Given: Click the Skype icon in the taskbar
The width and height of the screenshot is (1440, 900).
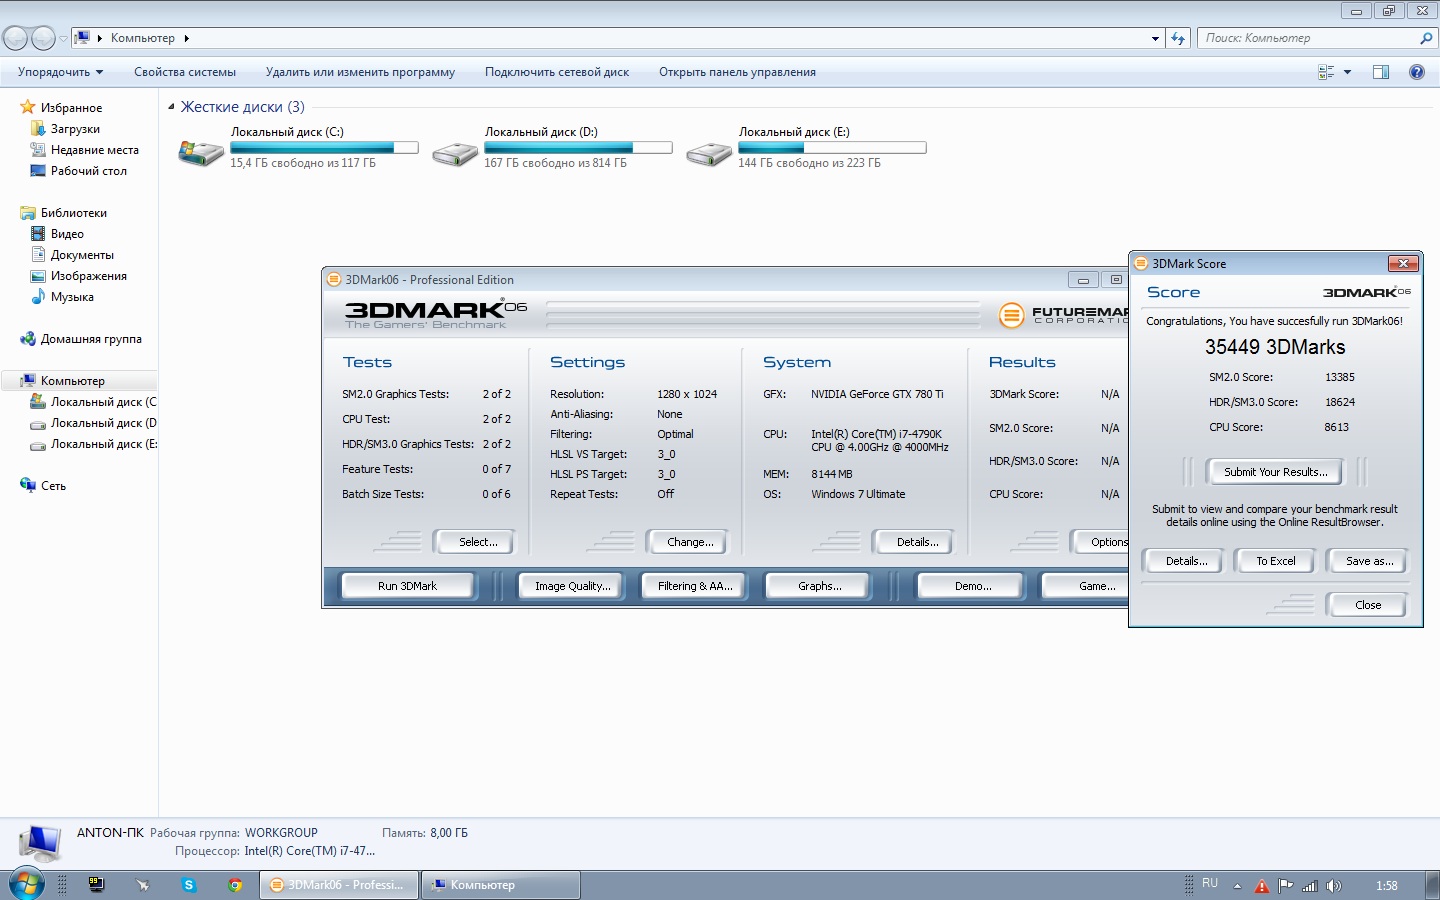Looking at the screenshot, I should 189,885.
